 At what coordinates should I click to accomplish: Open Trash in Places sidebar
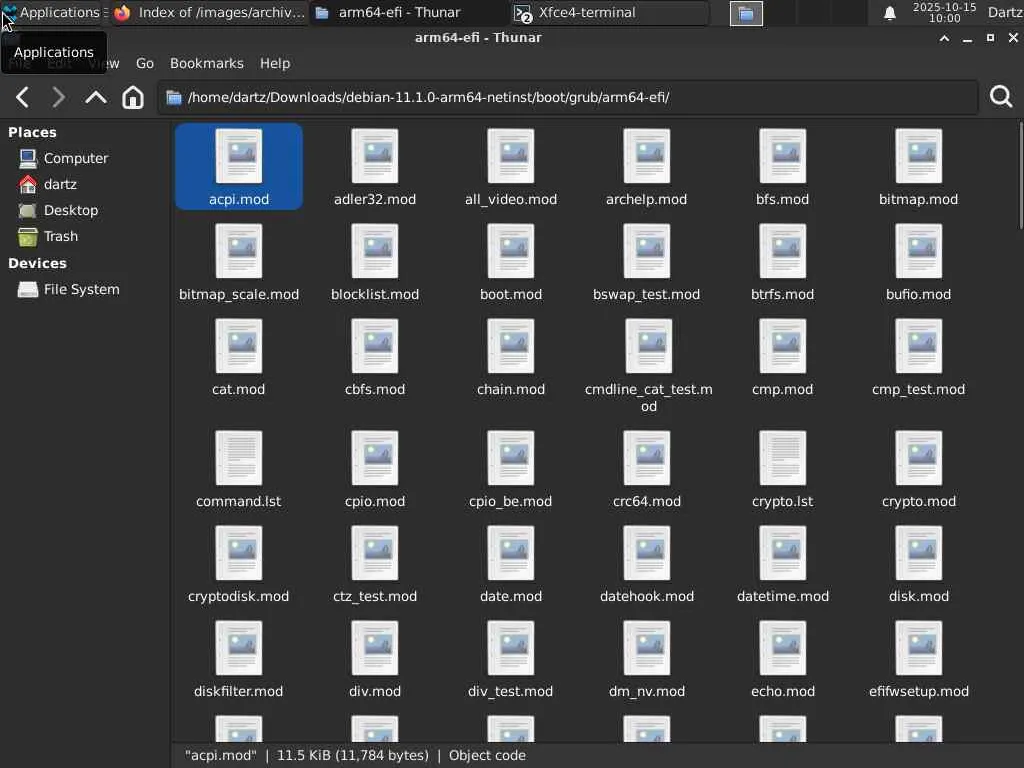point(61,236)
